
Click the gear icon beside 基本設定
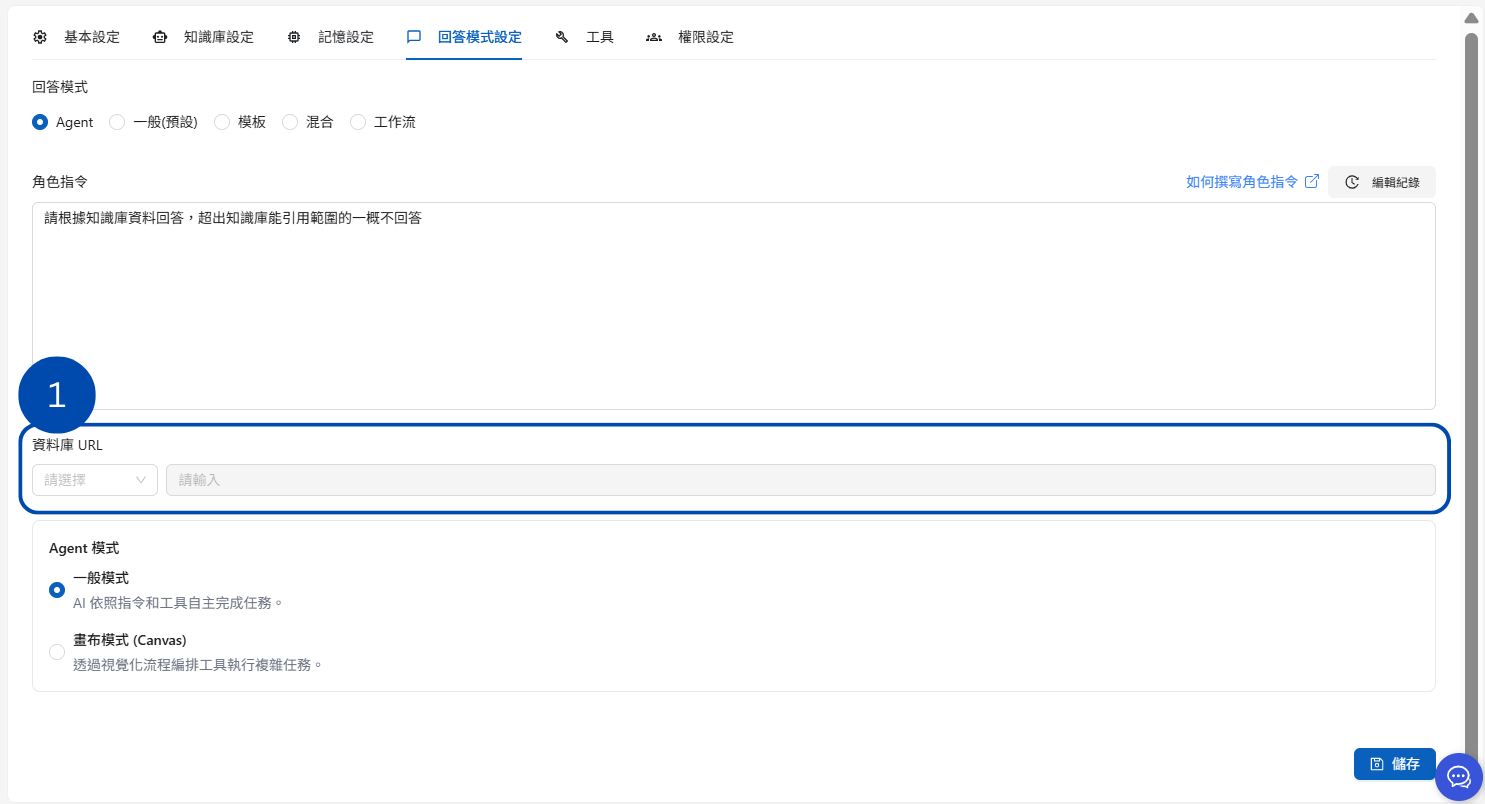[40, 37]
